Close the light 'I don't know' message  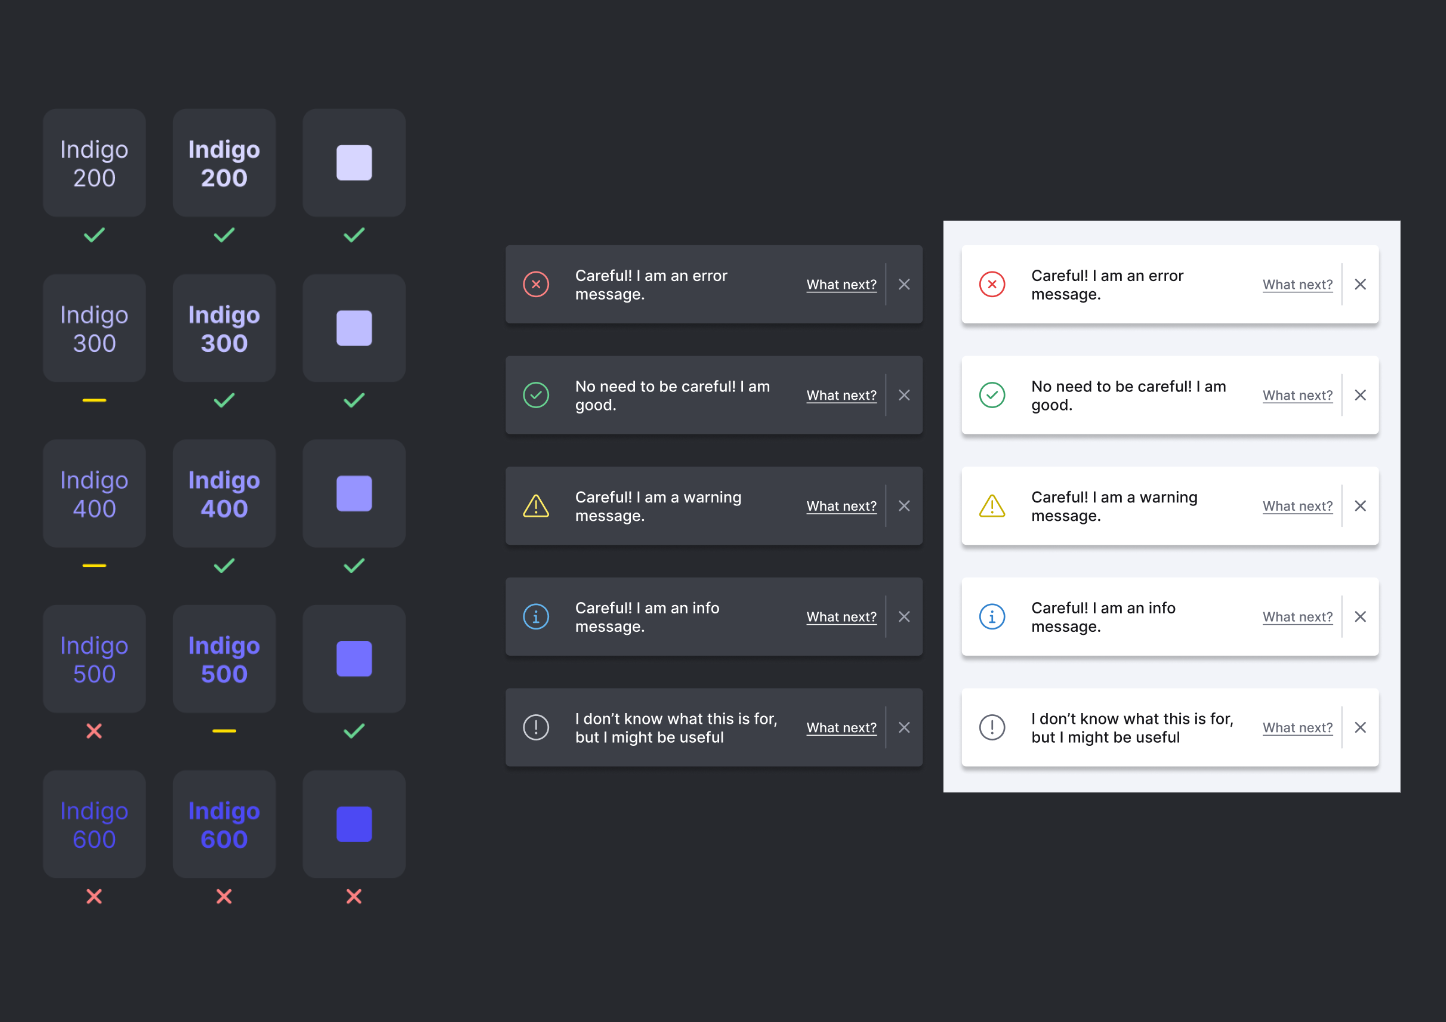1360,728
